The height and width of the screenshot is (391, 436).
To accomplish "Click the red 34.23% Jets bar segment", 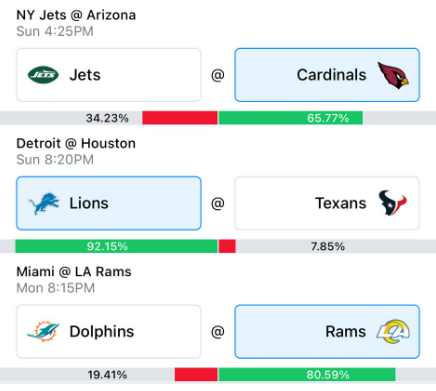I will (x=180, y=118).
